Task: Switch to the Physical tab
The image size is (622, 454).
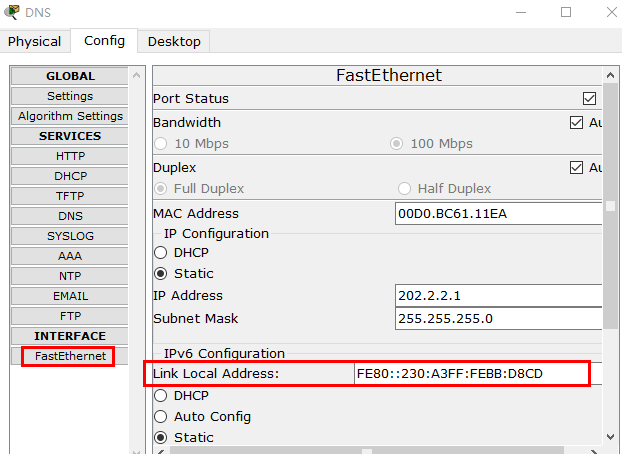Action: coord(34,42)
